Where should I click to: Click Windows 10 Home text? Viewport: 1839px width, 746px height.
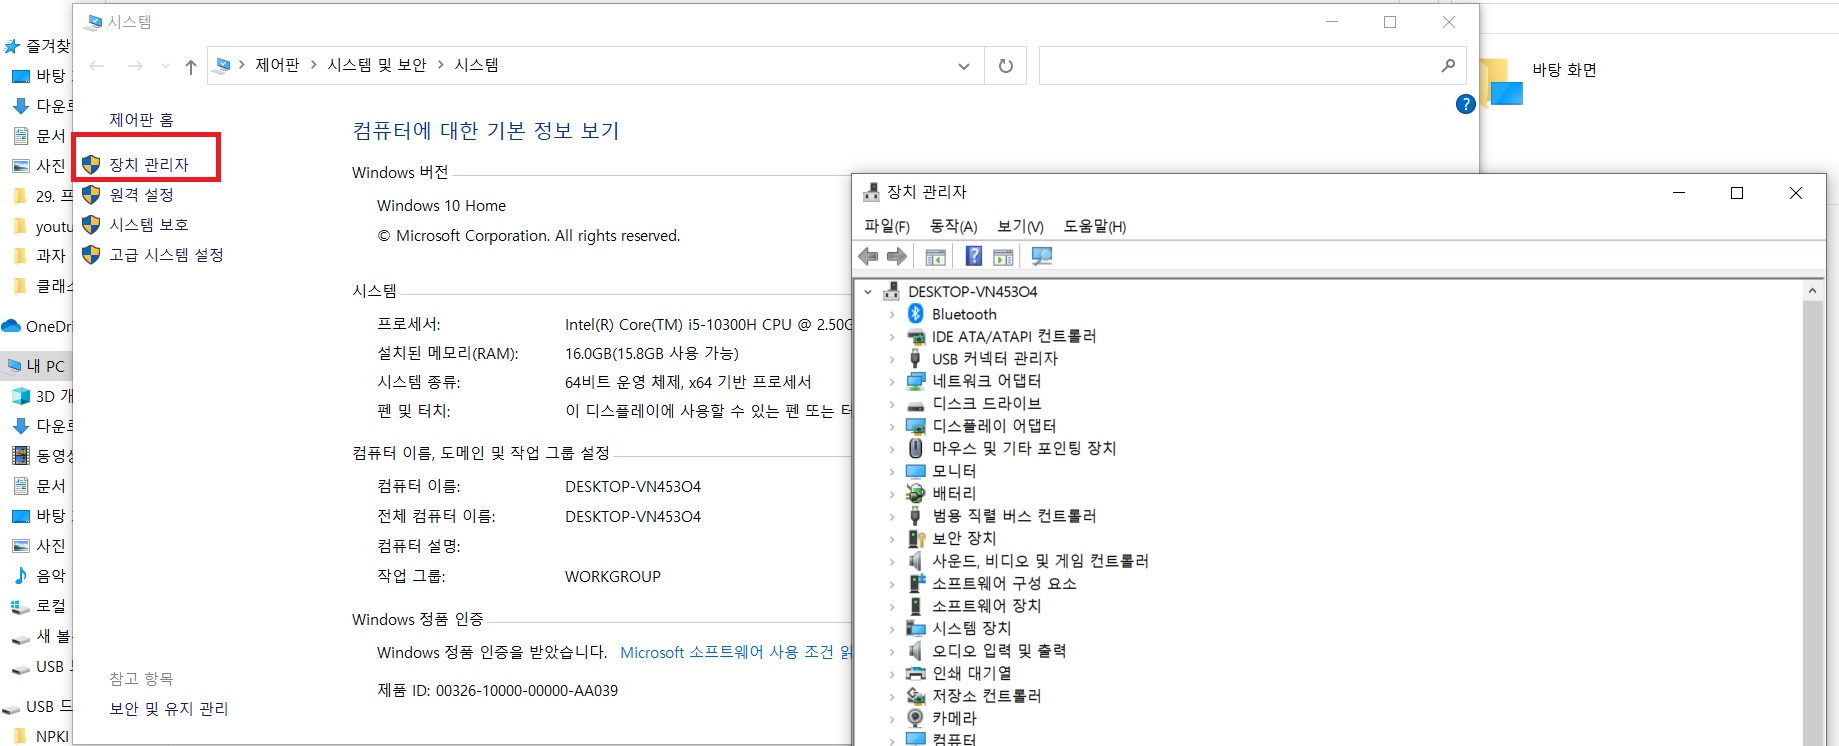pos(441,206)
